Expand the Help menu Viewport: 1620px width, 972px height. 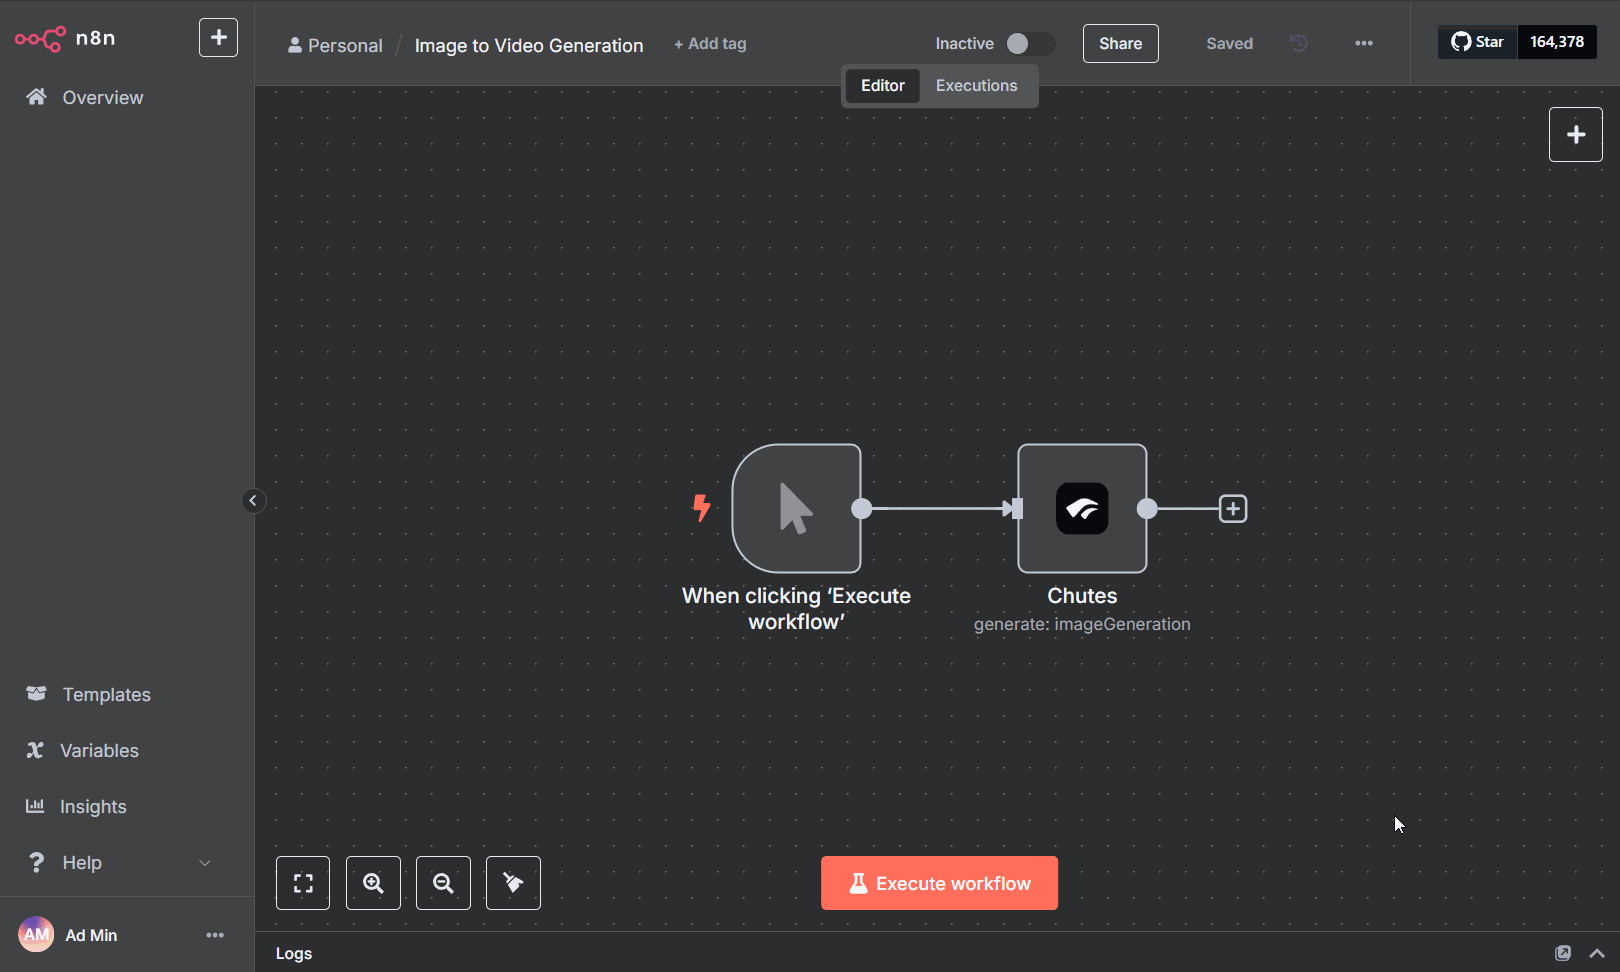pyautogui.click(x=118, y=862)
